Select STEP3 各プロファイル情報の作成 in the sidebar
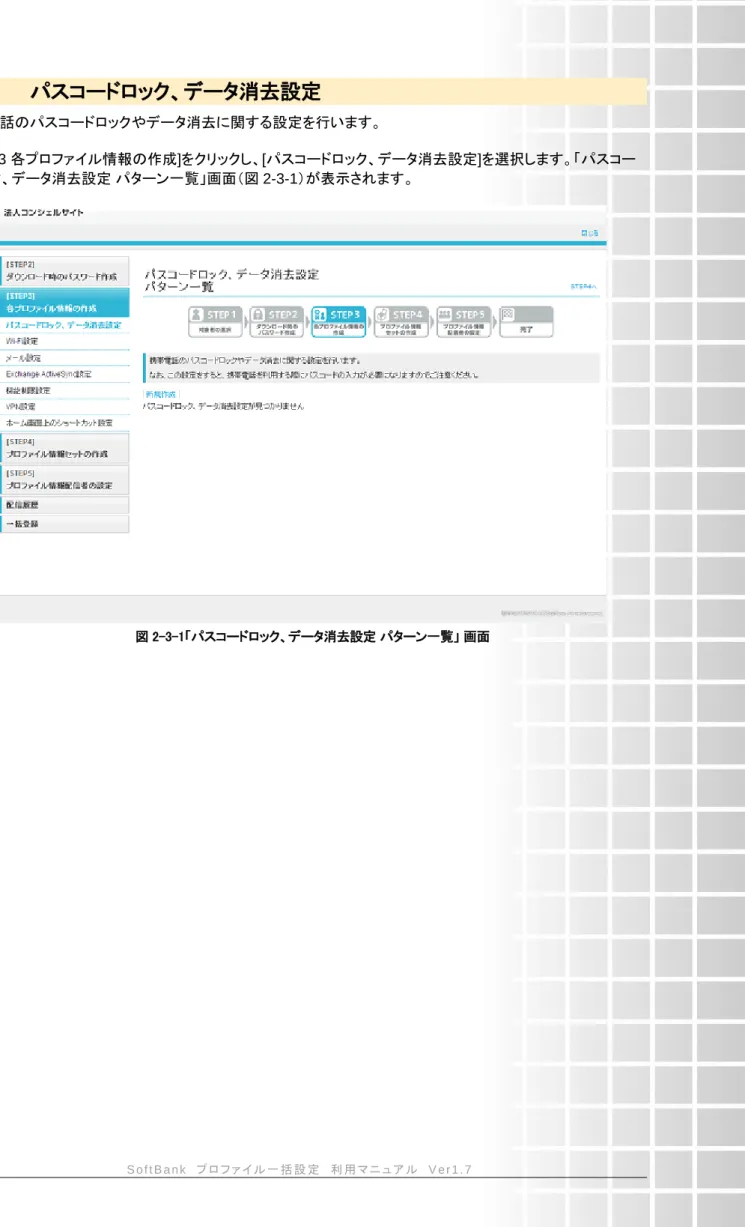Screen dimensions: 745x1227 (x=65, y=303)
